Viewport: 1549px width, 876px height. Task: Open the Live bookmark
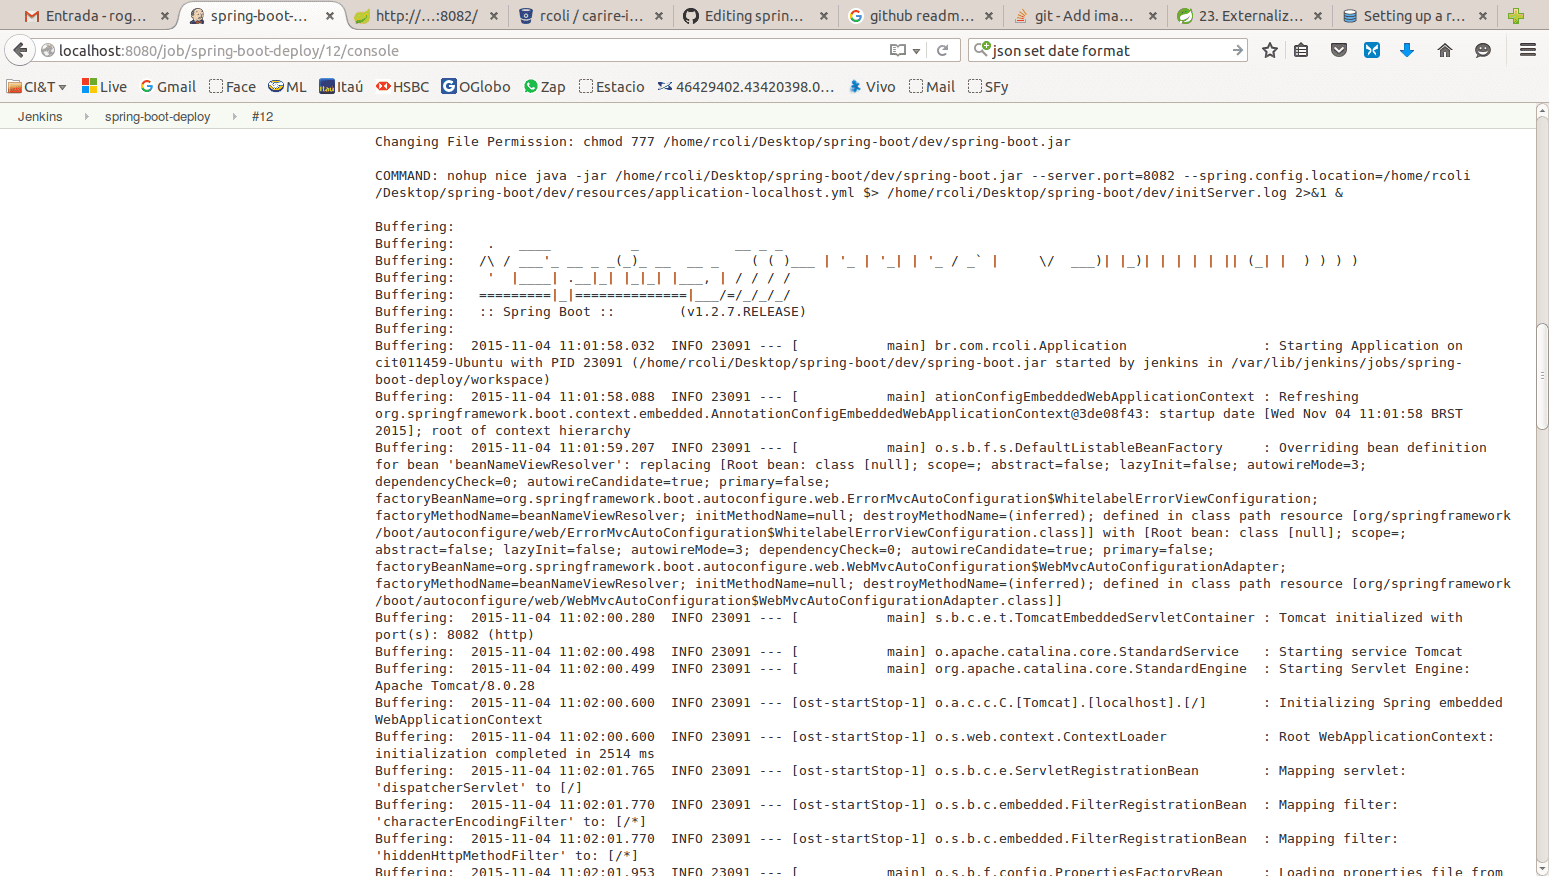104,87
